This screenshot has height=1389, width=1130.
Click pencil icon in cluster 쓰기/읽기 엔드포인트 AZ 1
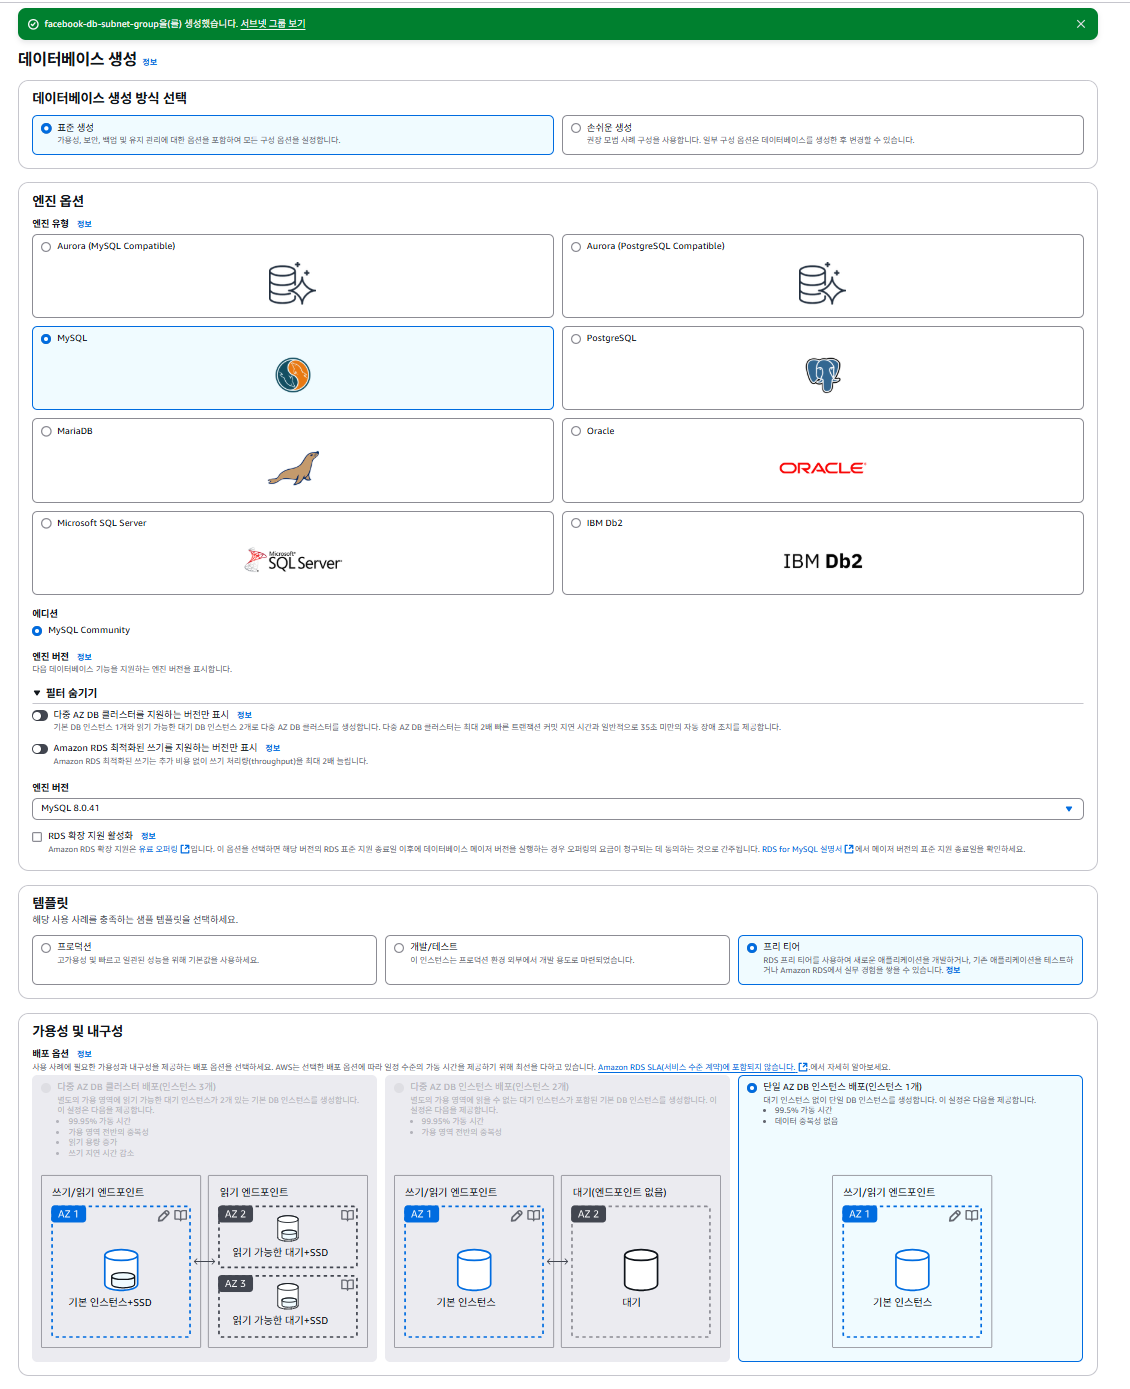click(x=163, y=1216)
